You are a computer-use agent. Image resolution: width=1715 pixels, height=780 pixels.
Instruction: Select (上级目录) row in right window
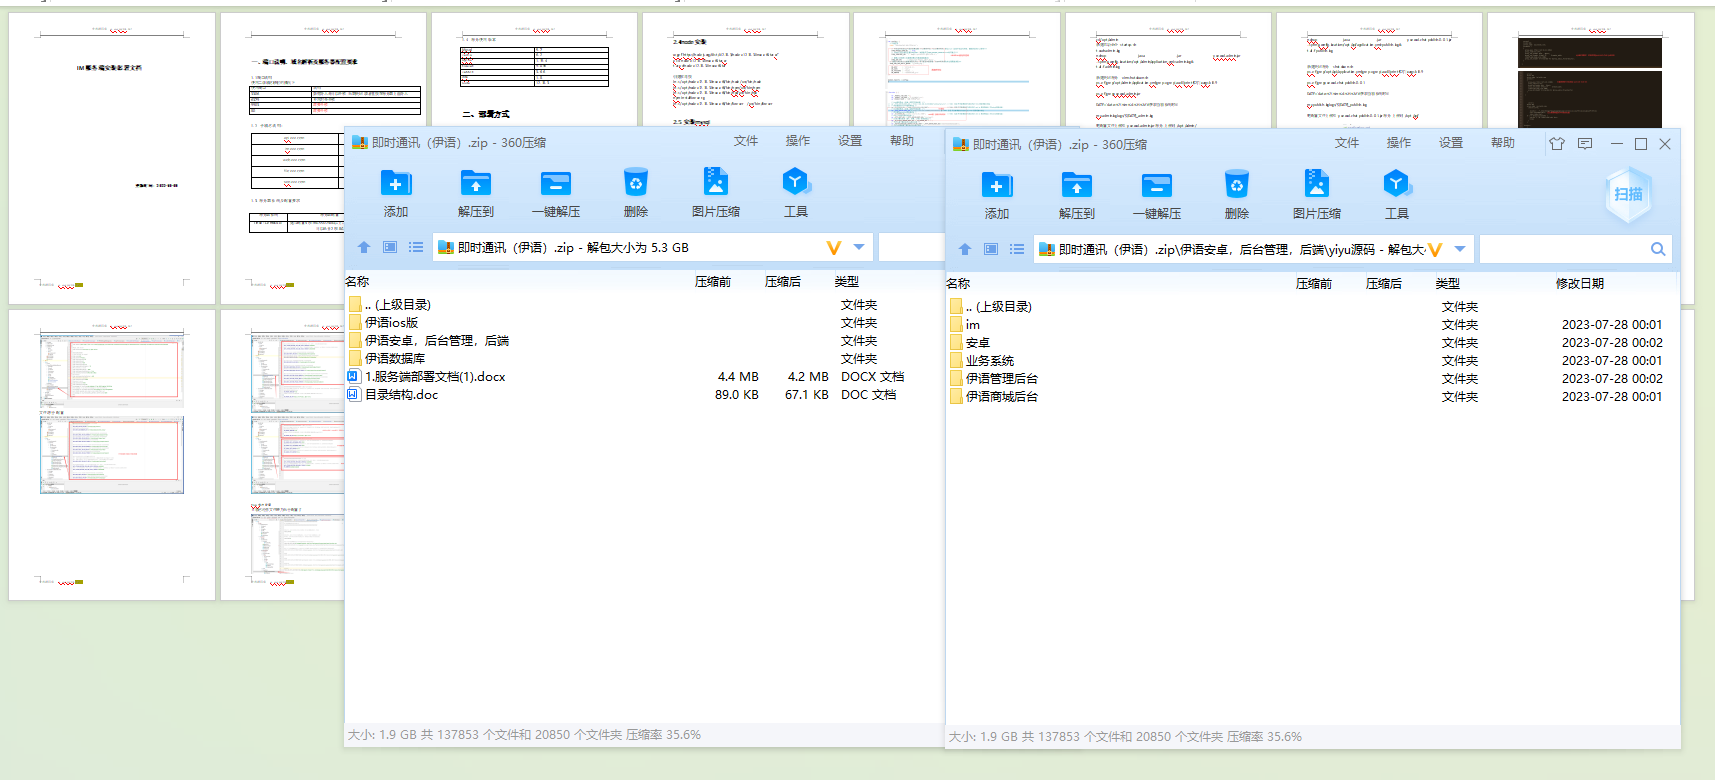click(x=998, y=307)
